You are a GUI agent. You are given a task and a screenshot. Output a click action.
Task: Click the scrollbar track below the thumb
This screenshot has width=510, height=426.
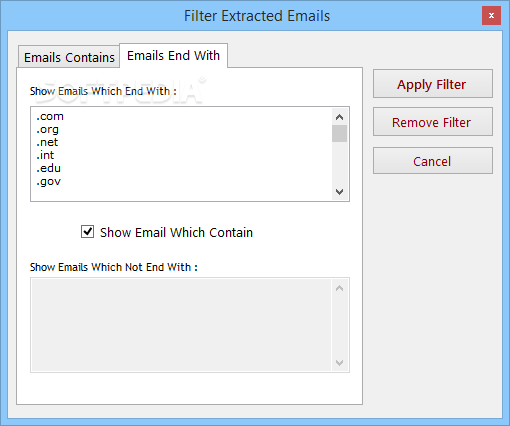(339, 163)
